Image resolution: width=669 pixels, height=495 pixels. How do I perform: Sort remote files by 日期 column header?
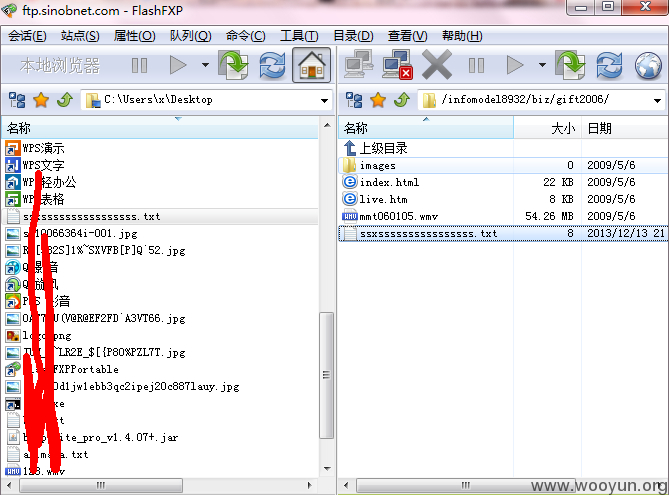pyautogui.click(x=625, y=128)
